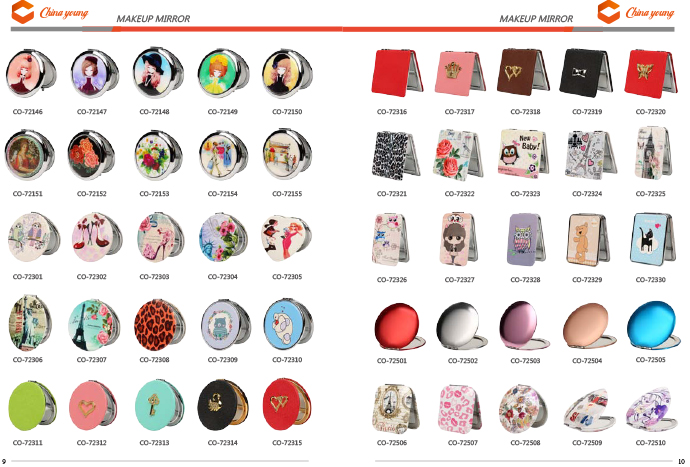Click the red square mirror CO-72316
Screen dimensions: 690x467
click(397, 73)
